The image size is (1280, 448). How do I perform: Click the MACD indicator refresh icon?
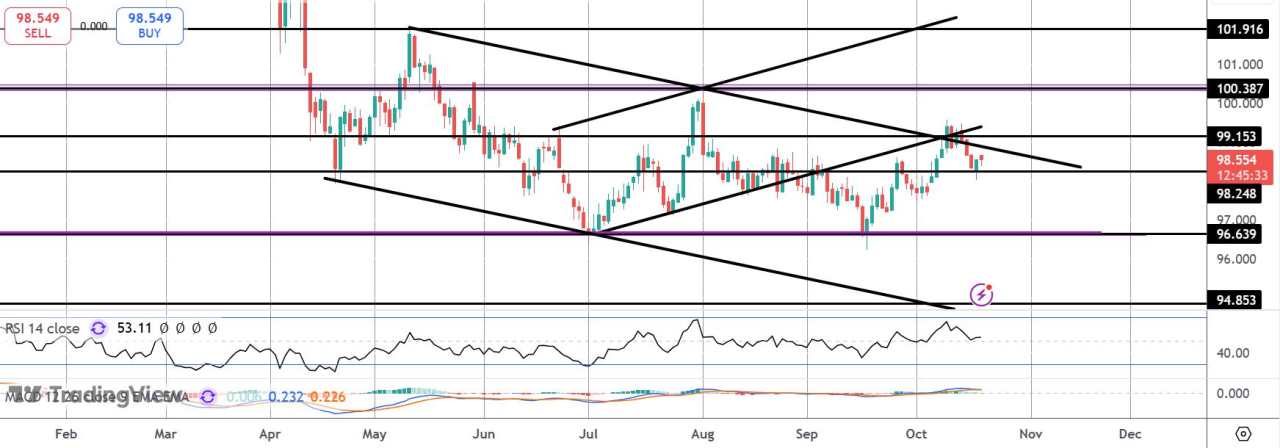[x=208, y=396]
